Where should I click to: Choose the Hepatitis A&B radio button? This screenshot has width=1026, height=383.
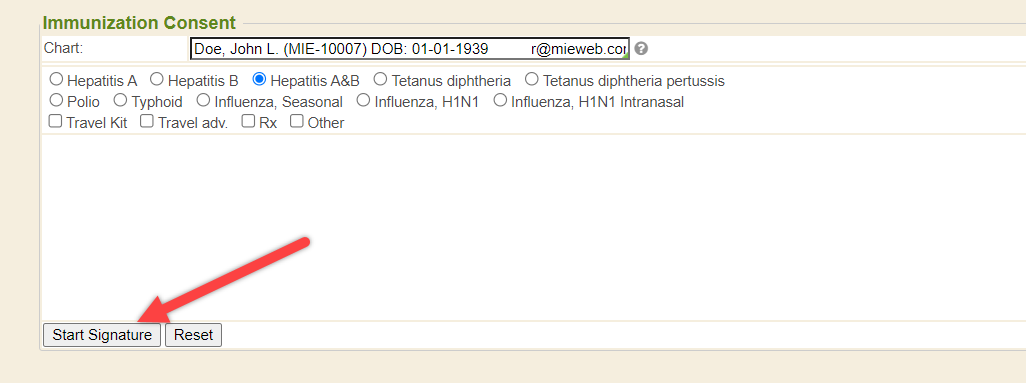pos(259,79)
